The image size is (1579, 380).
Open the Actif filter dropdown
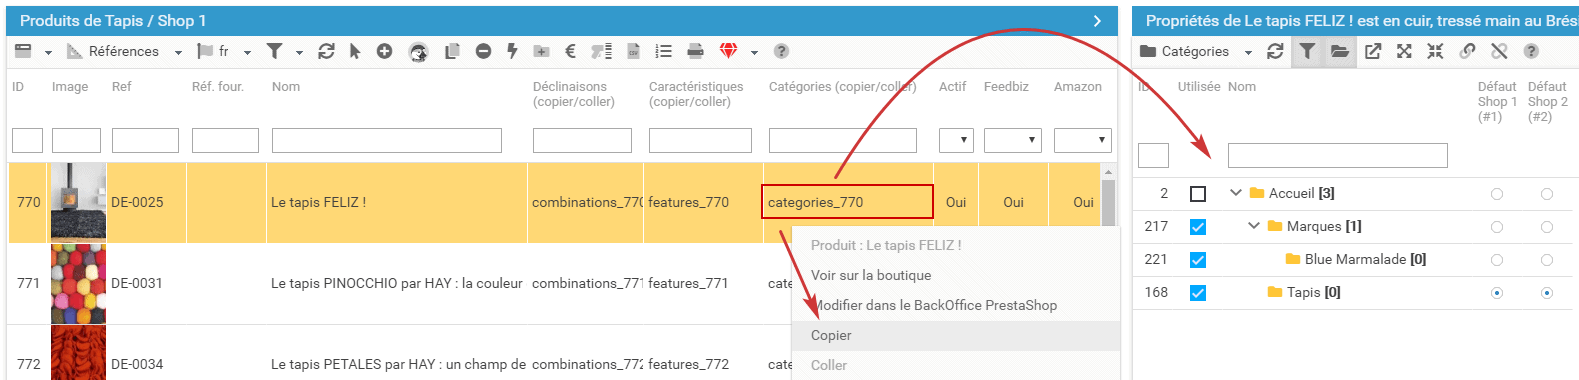(x=956, y=140)
